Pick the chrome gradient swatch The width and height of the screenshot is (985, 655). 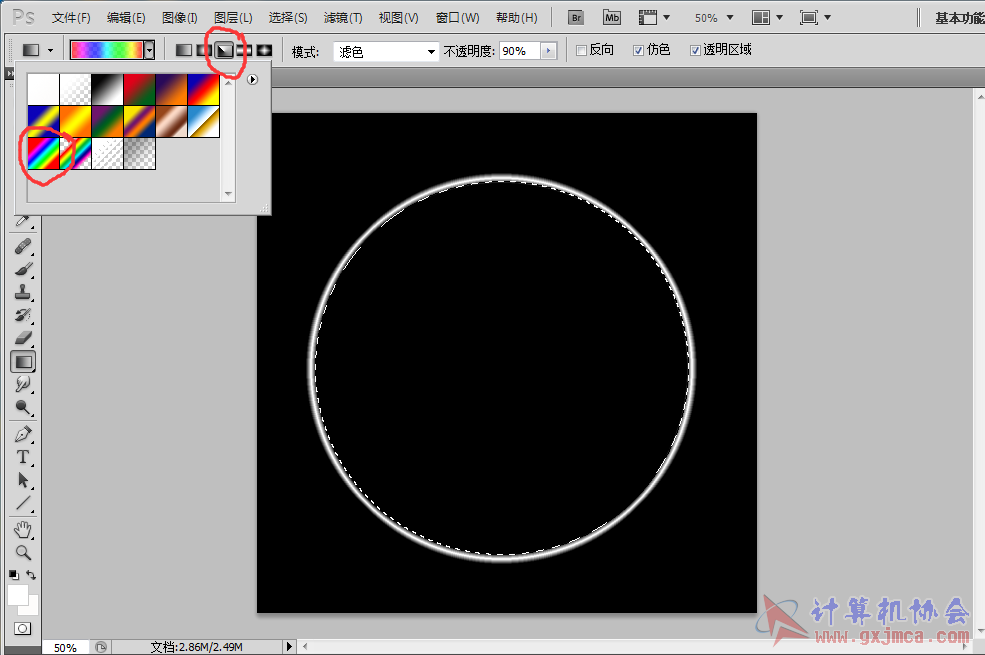204,121
